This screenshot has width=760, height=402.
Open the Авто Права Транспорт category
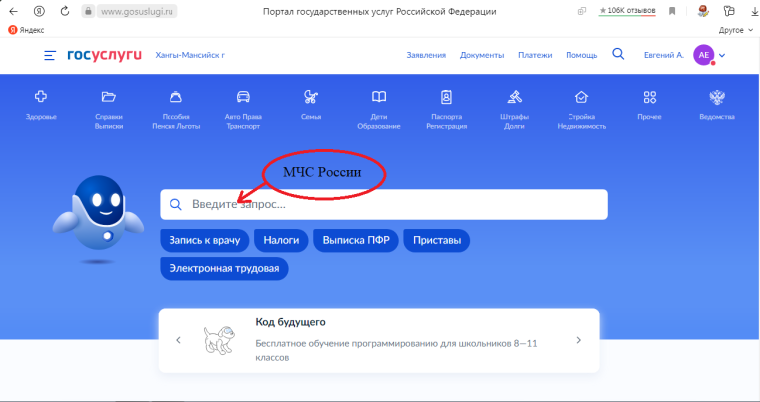[243, 109]
